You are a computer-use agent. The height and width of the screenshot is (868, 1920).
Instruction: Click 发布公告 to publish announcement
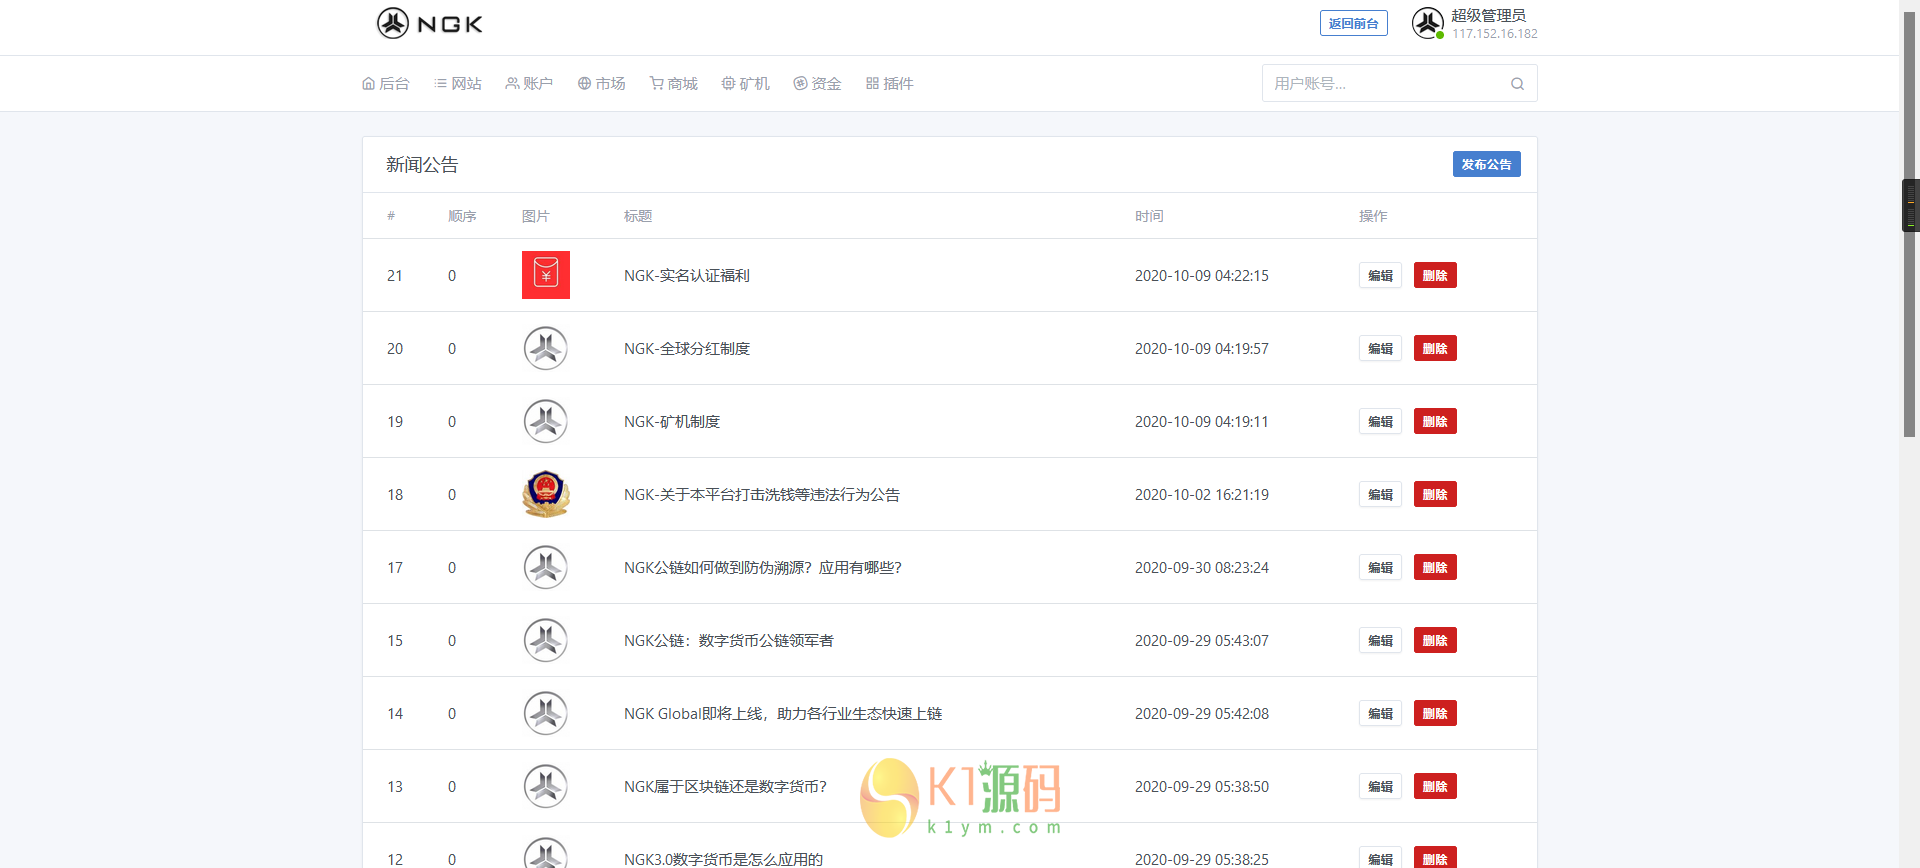point(1486,165)
